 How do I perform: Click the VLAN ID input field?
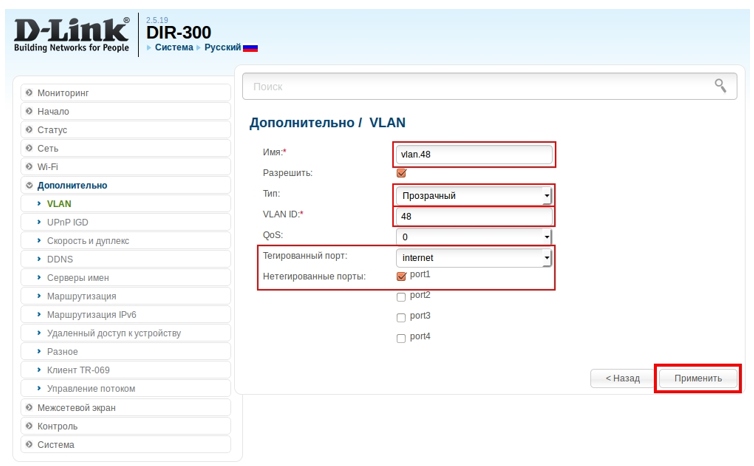(x=474, y=216)
